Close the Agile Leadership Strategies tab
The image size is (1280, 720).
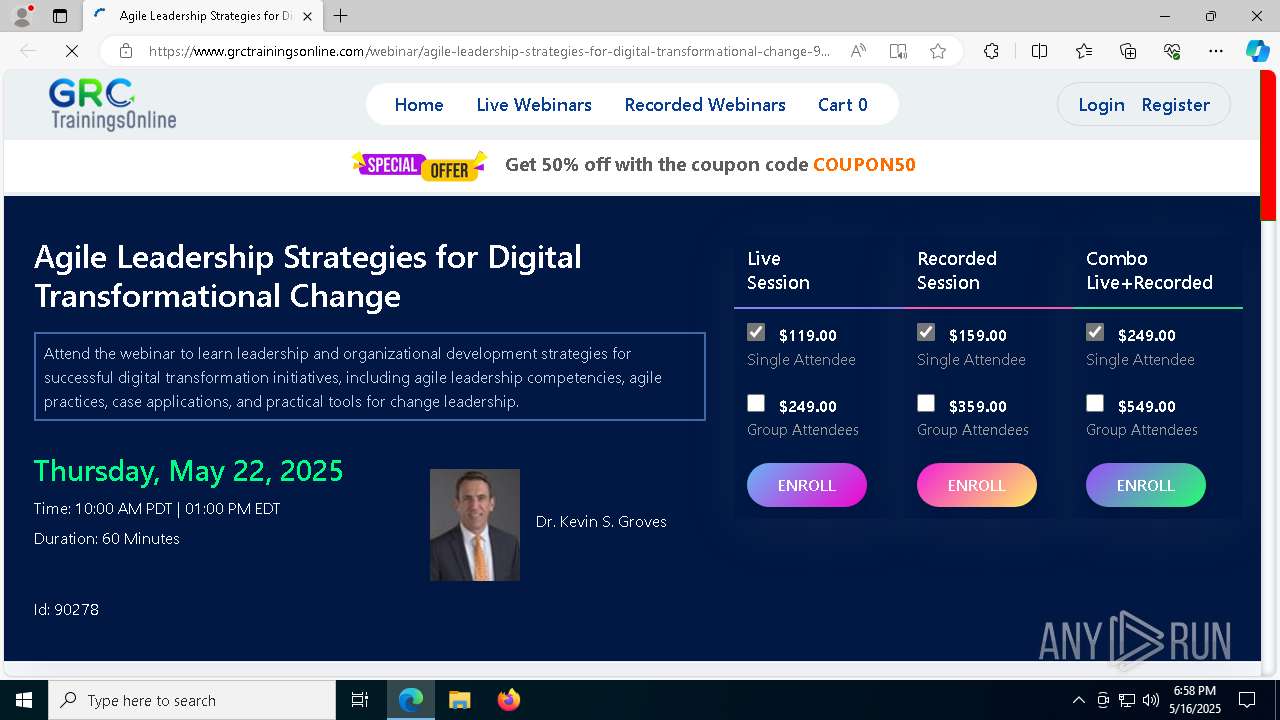[307, 16]
